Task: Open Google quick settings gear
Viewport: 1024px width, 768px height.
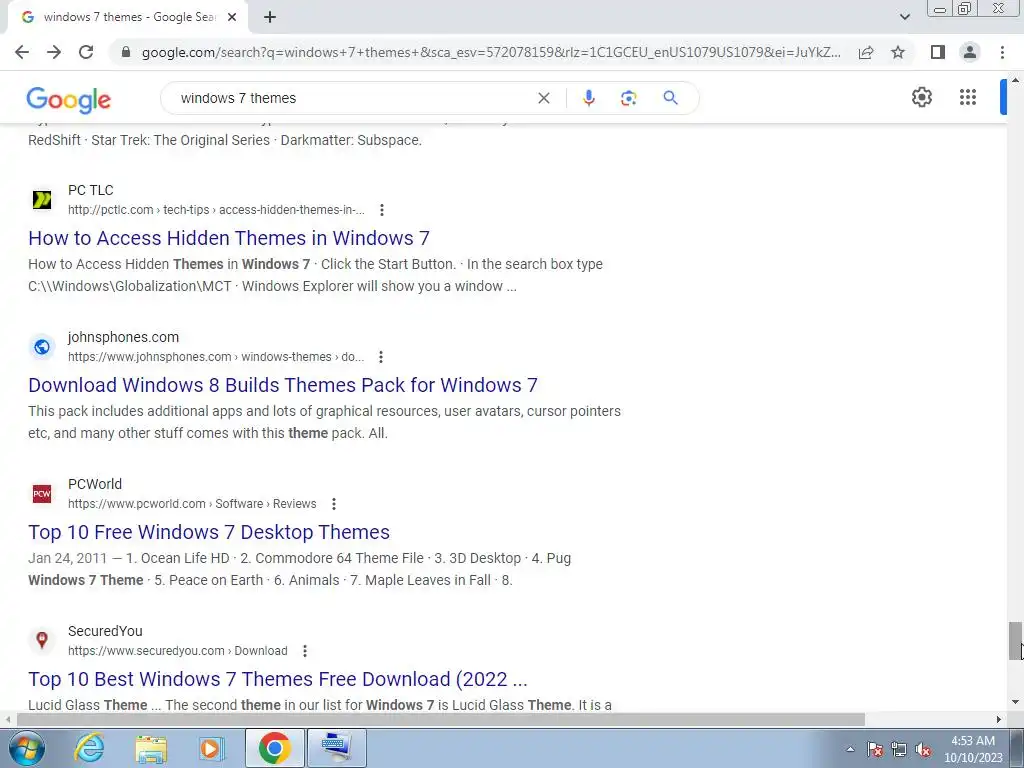Action: click(x=921, y=97)
